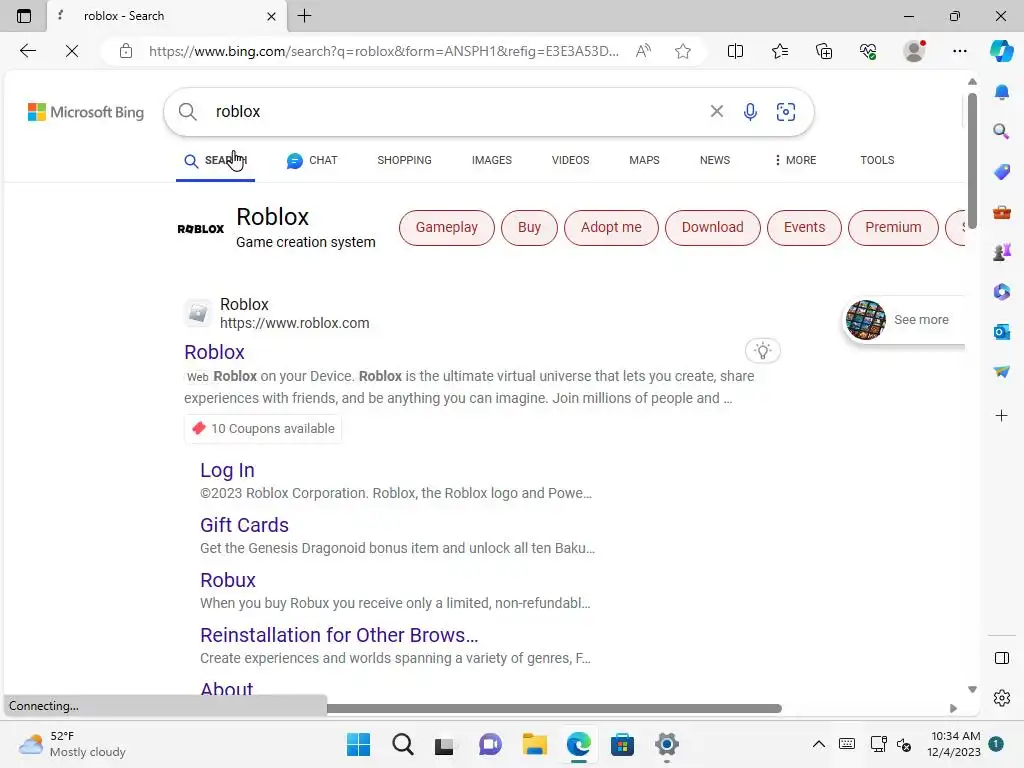Open Windows Start button
This screenshot has height=768, width=1024.
[358, 744]
